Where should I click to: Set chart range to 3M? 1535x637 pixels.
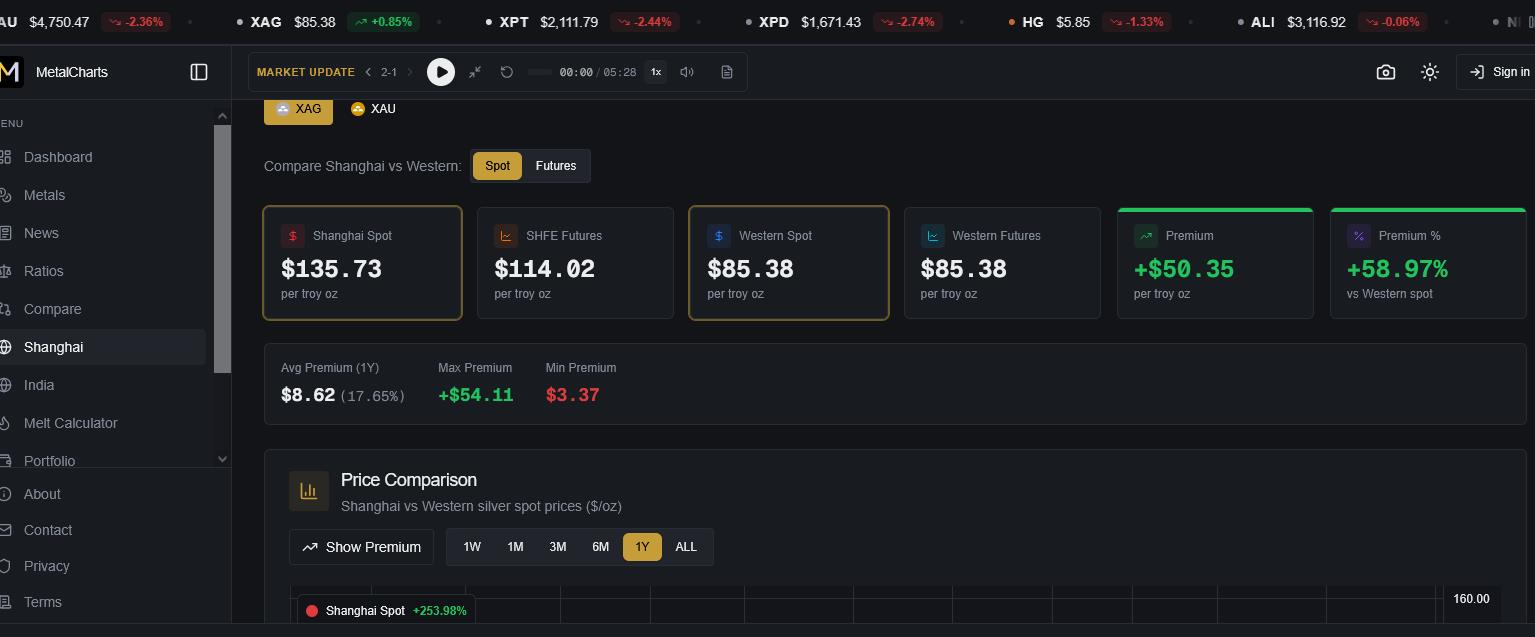click(x=558, y=547)
